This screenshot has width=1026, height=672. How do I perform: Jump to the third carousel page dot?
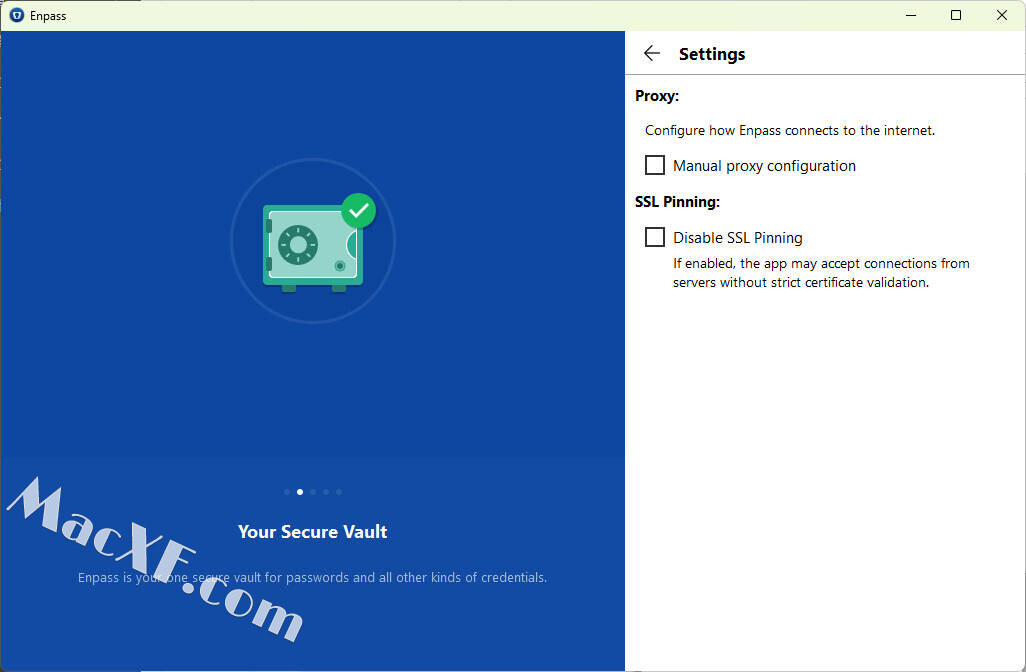pyautogui.click(x=313, y=492)
